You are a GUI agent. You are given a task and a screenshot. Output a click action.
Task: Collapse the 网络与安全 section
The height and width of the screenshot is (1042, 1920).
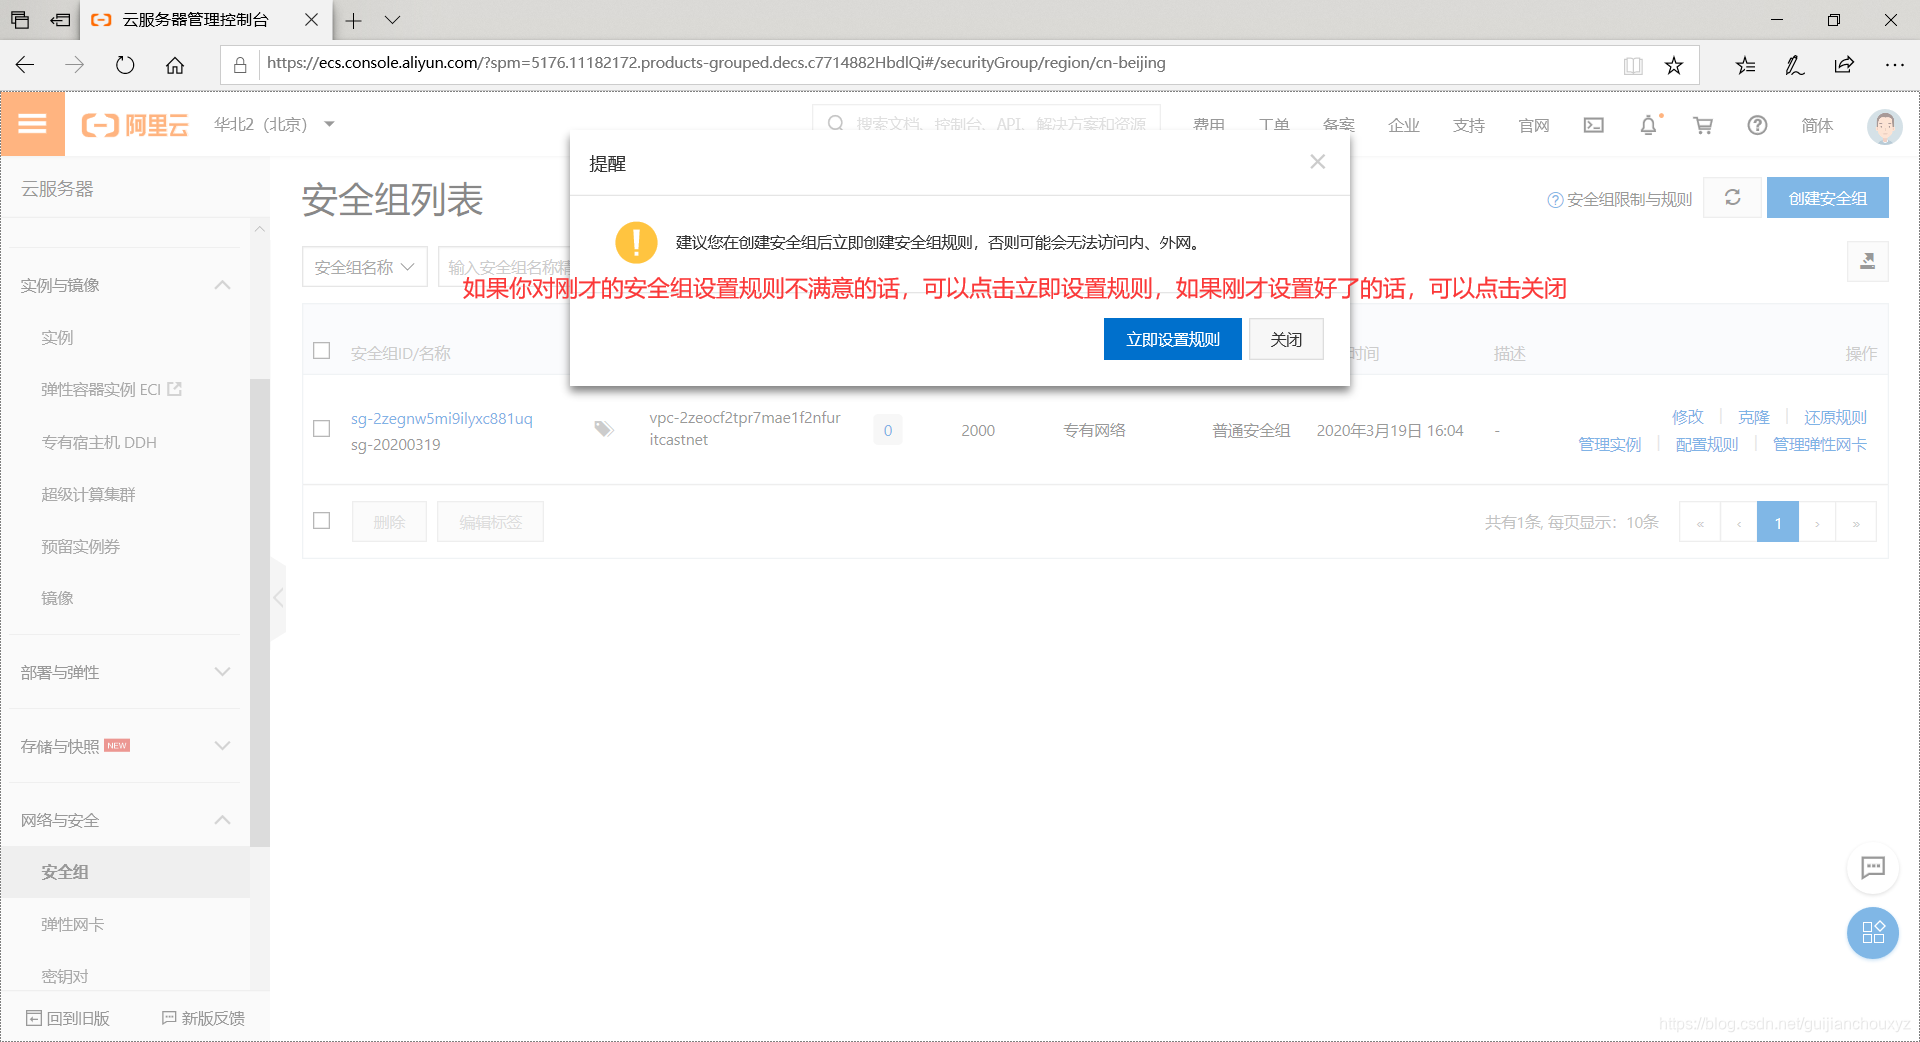(x=222, y=820)
